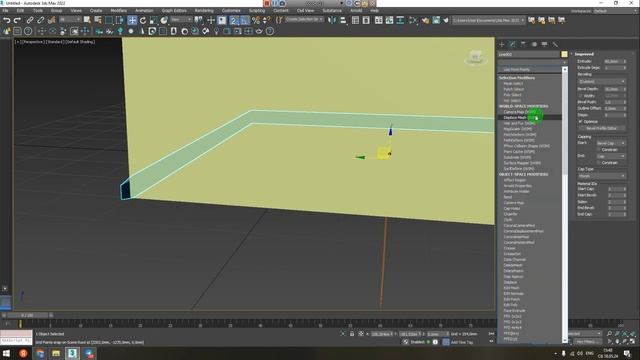This screenshot has height=360, width=640.
Task: Open the Modifiers menu
Action: [118, 11]
